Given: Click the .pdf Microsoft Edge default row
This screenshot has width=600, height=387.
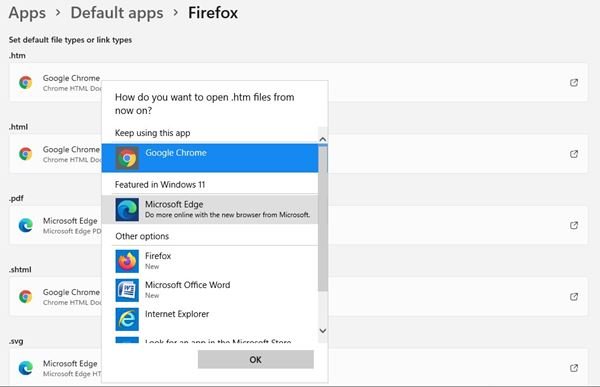Looking at the screenshot, I should click(x=298, y=225).
